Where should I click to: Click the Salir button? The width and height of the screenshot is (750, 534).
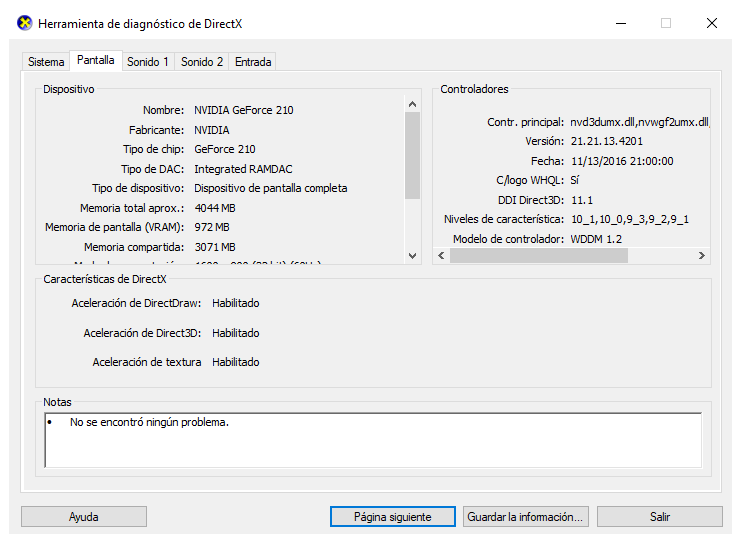click(x=660, y=517)
